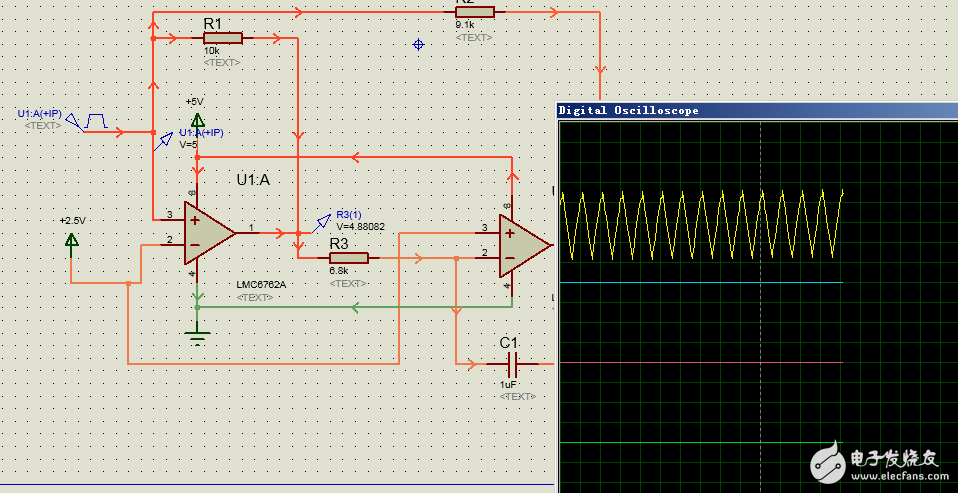958x493 pixels.
Task: Click the green oscilloscope channel trace
Action: pos(700,442)
